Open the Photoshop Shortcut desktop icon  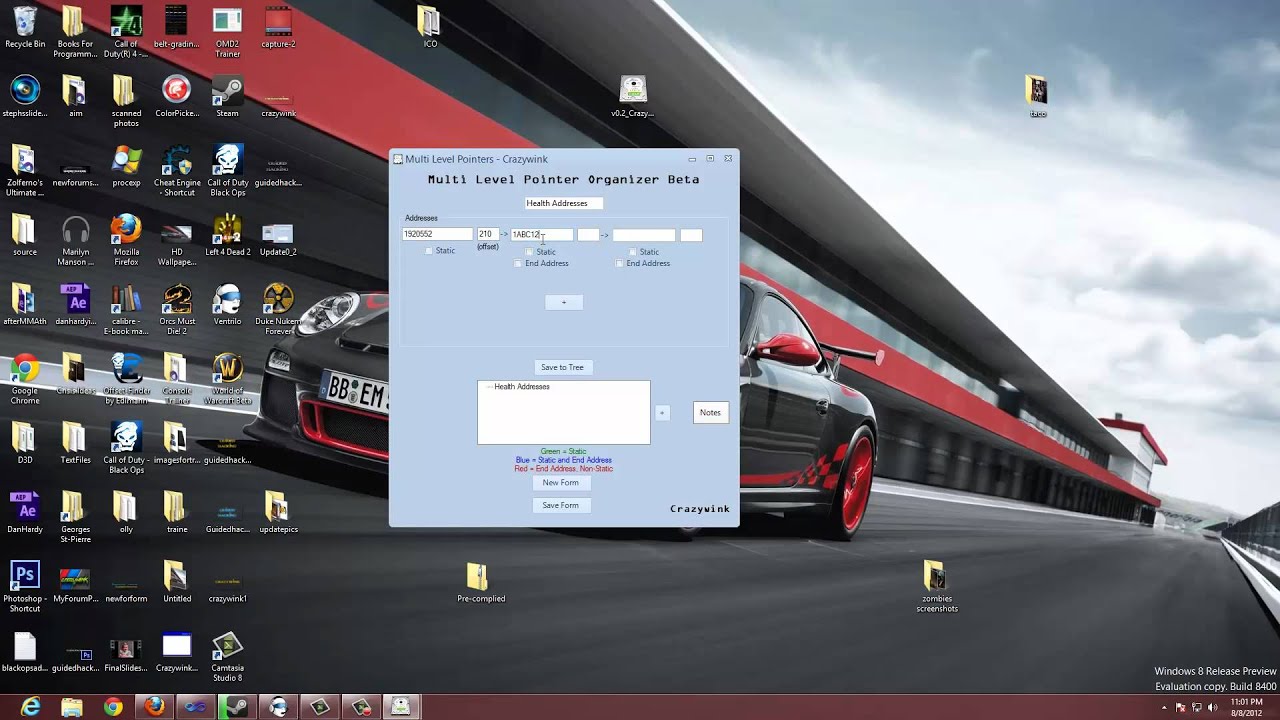(25, 586)
